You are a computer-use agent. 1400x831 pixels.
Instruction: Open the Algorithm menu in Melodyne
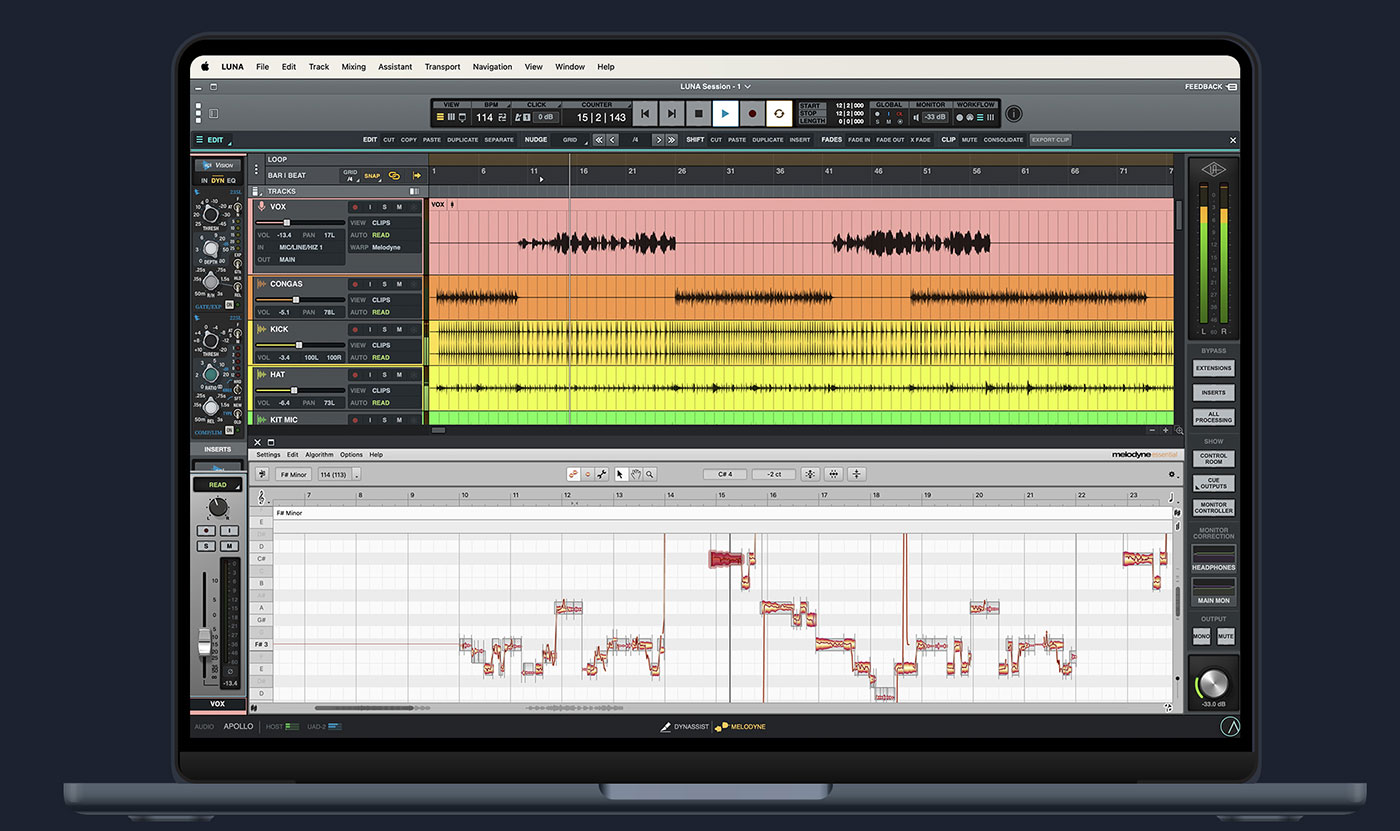click(x=319, y=455)
